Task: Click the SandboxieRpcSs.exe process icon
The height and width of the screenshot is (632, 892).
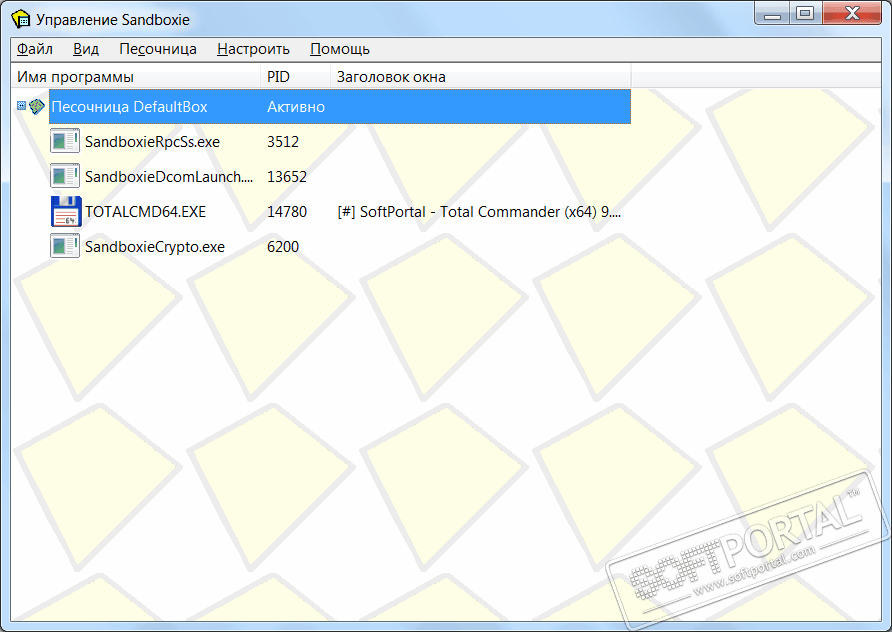Action: (65, 141)
